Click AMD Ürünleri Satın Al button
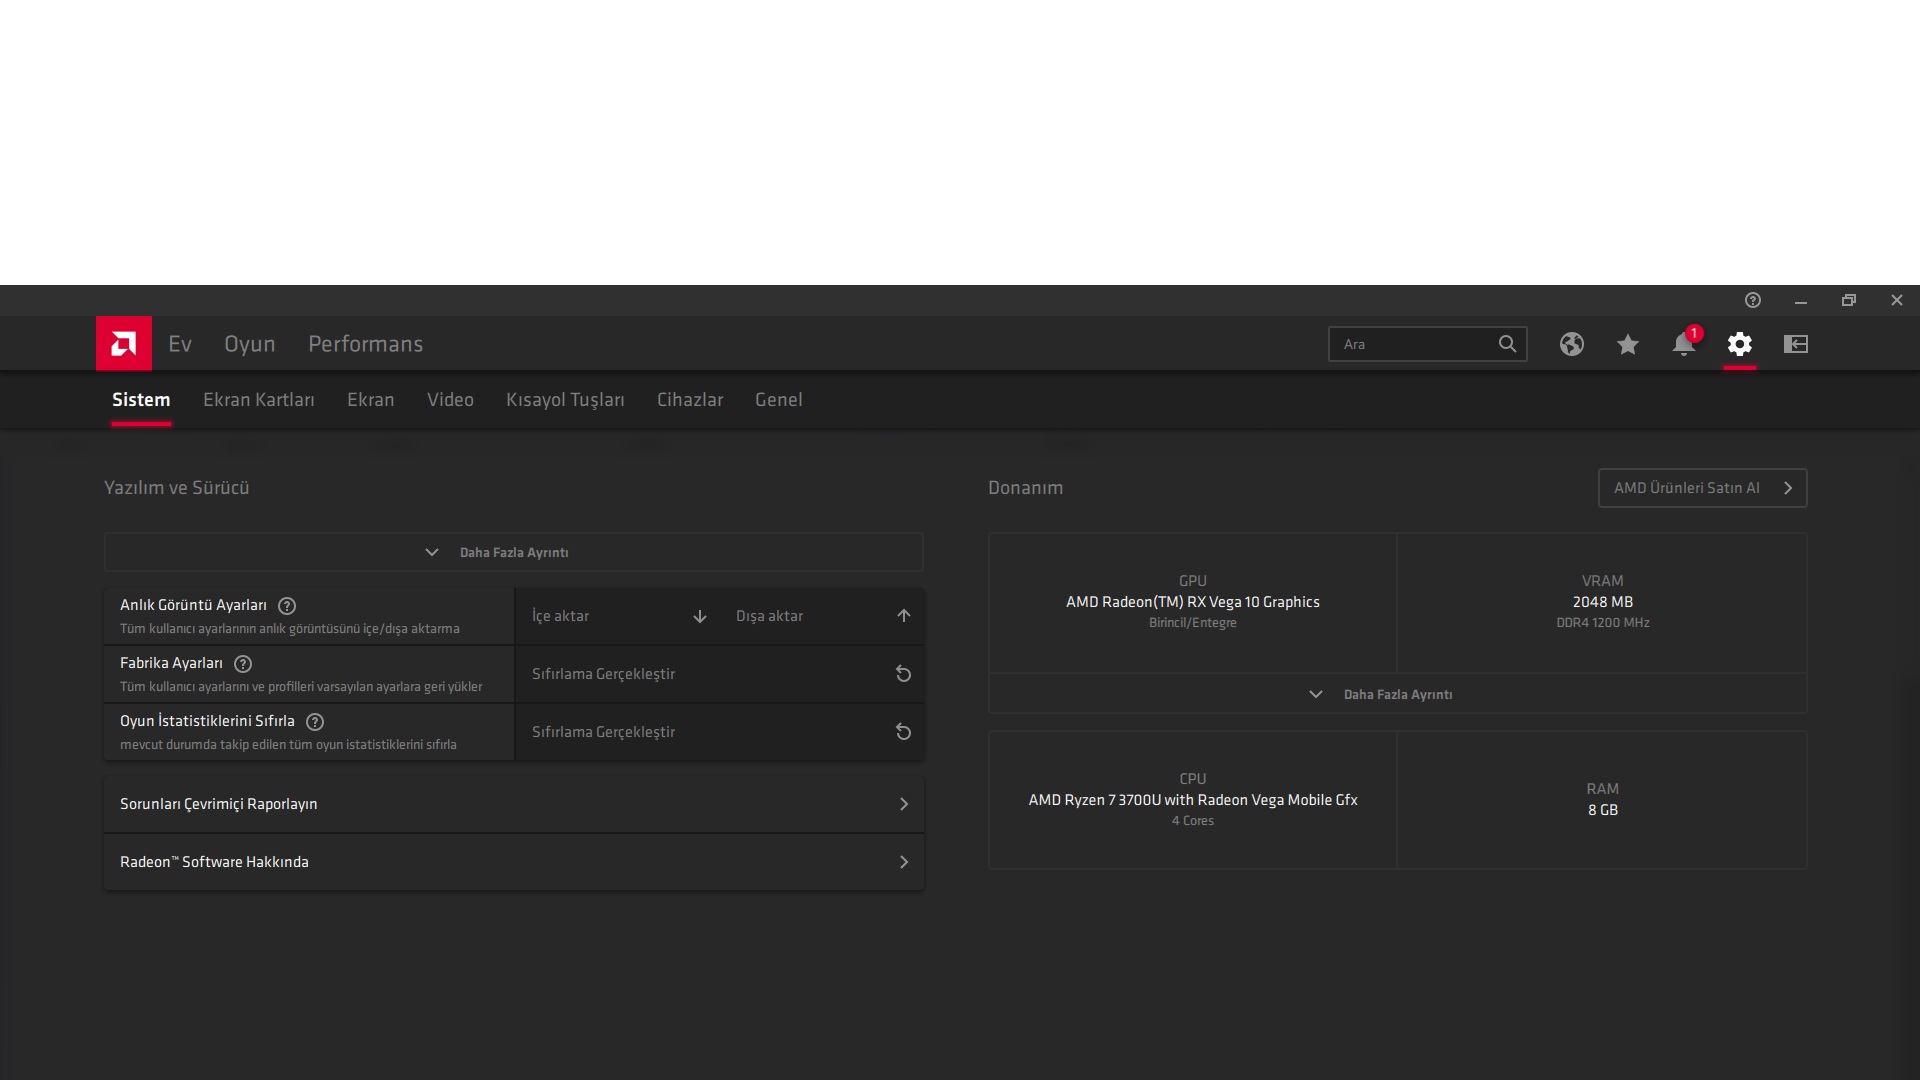This screenshot has width=1920, height=1080. point(1703,488)
